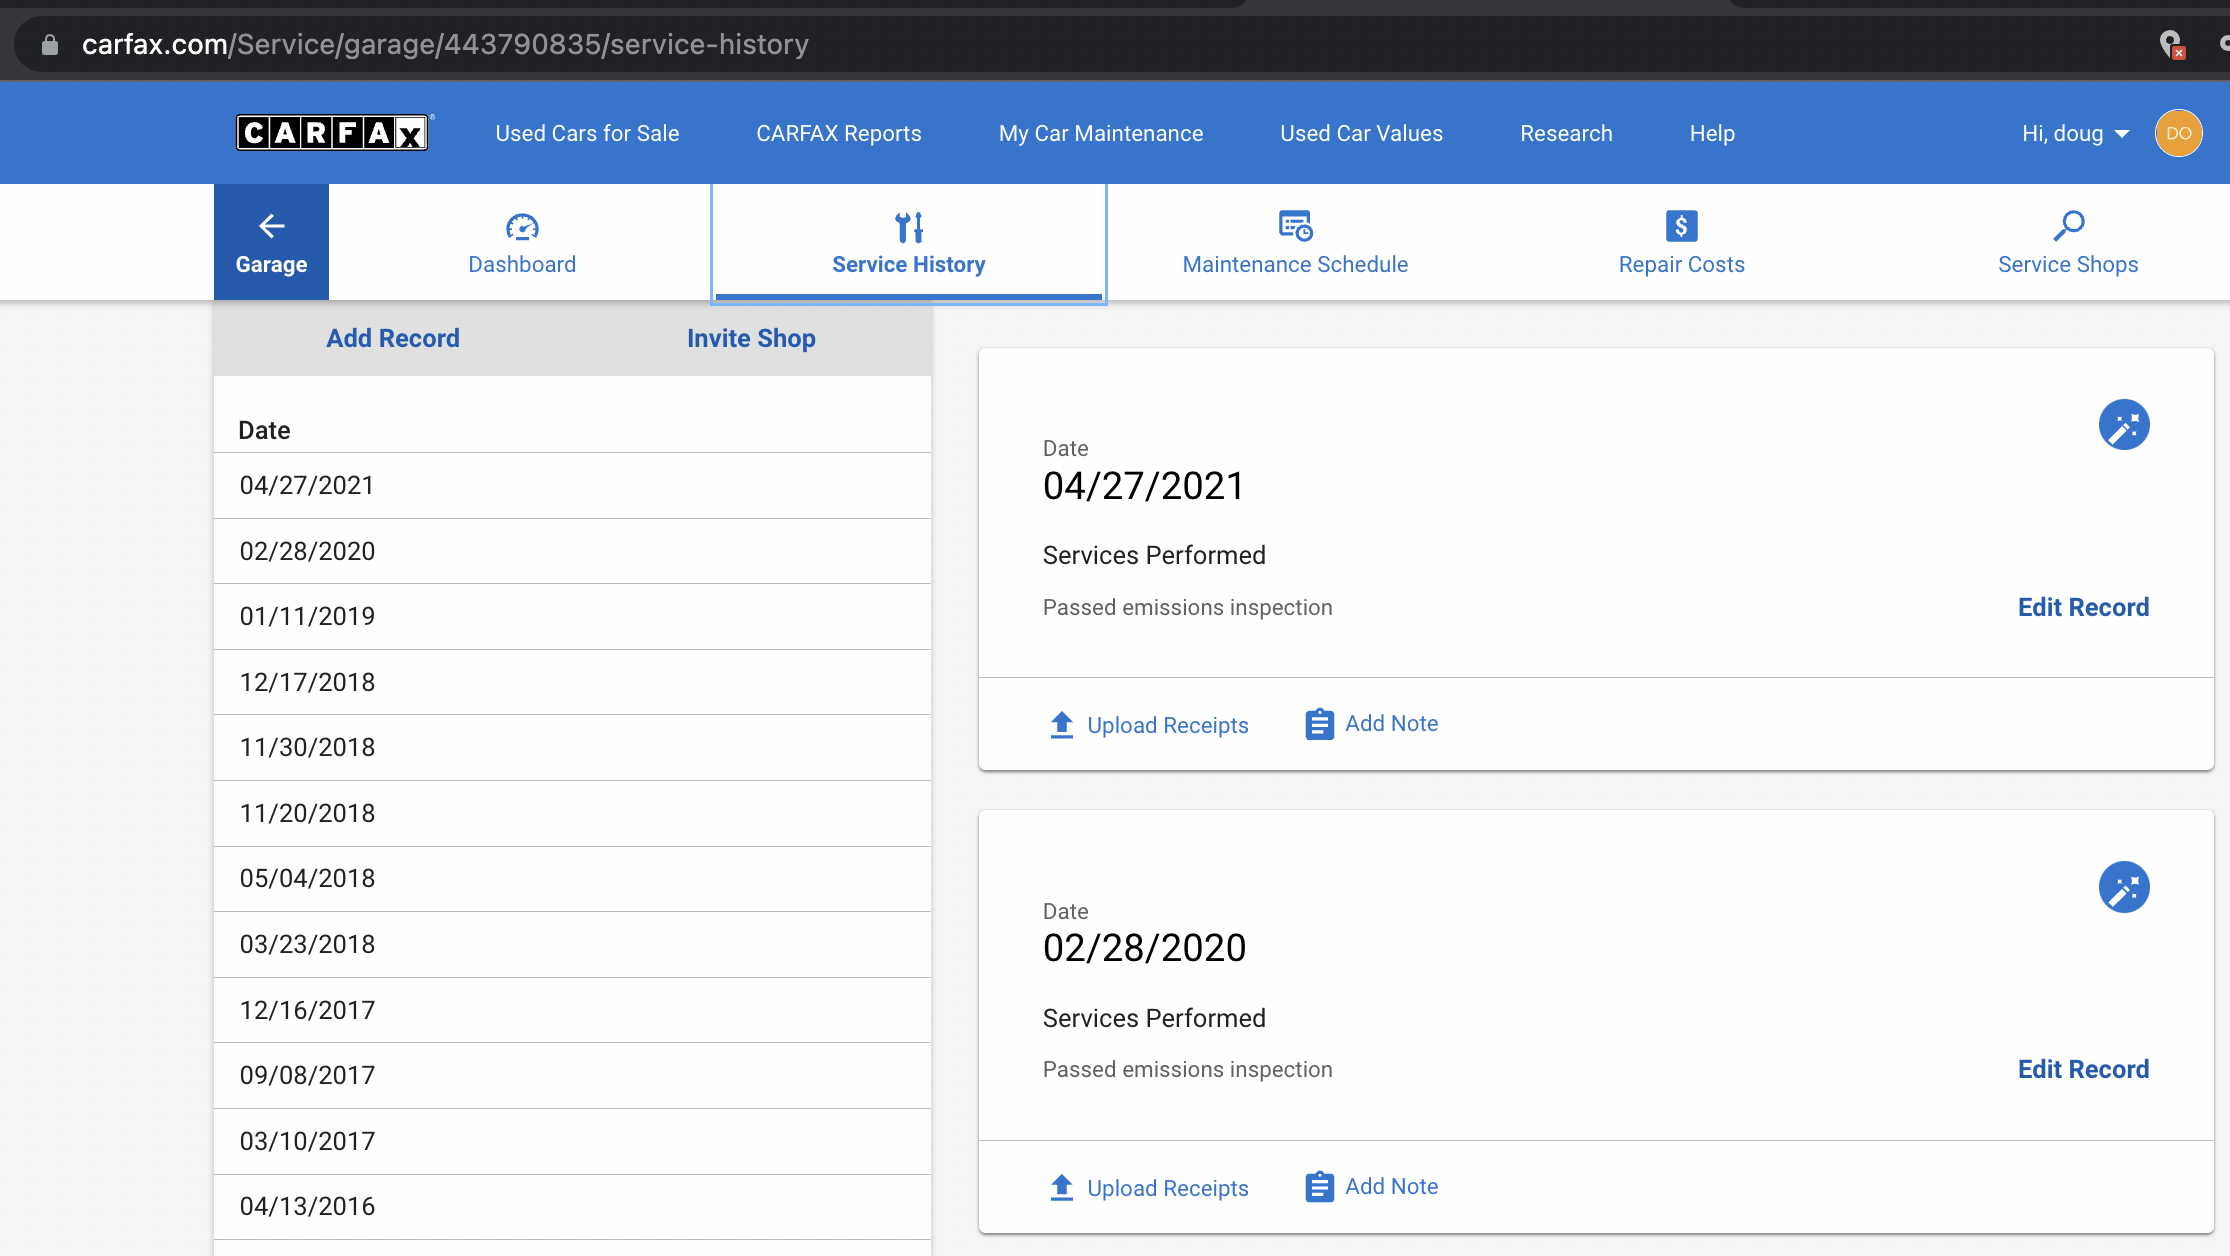
Task: Open CARFAX Reports menu
Action: pos(839,133)
